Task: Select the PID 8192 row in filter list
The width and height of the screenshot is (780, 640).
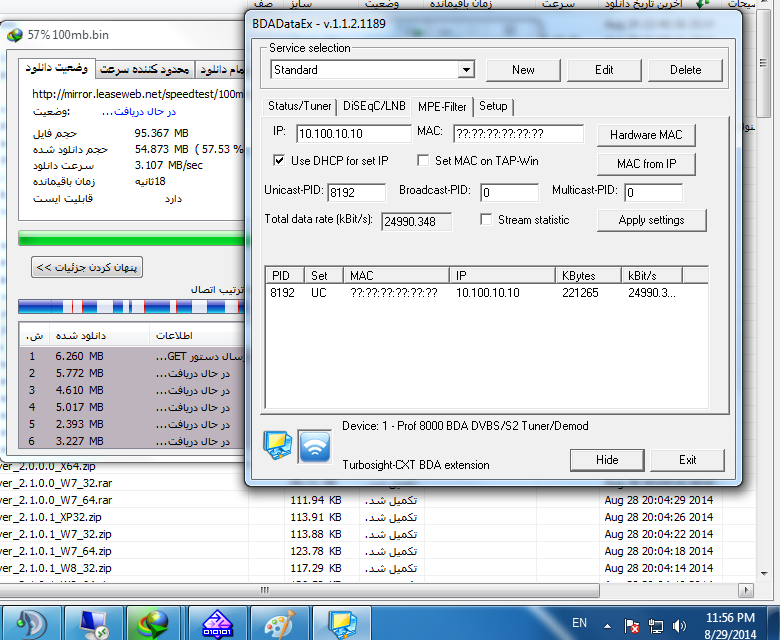Action: [487, 293]
